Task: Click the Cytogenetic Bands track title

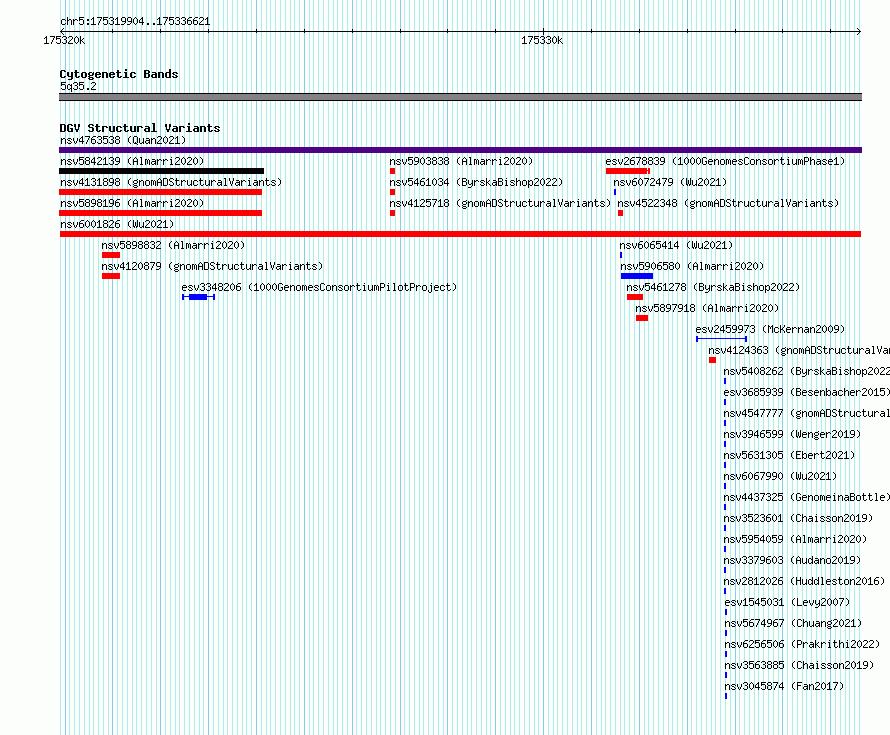Action: (119, 74)
